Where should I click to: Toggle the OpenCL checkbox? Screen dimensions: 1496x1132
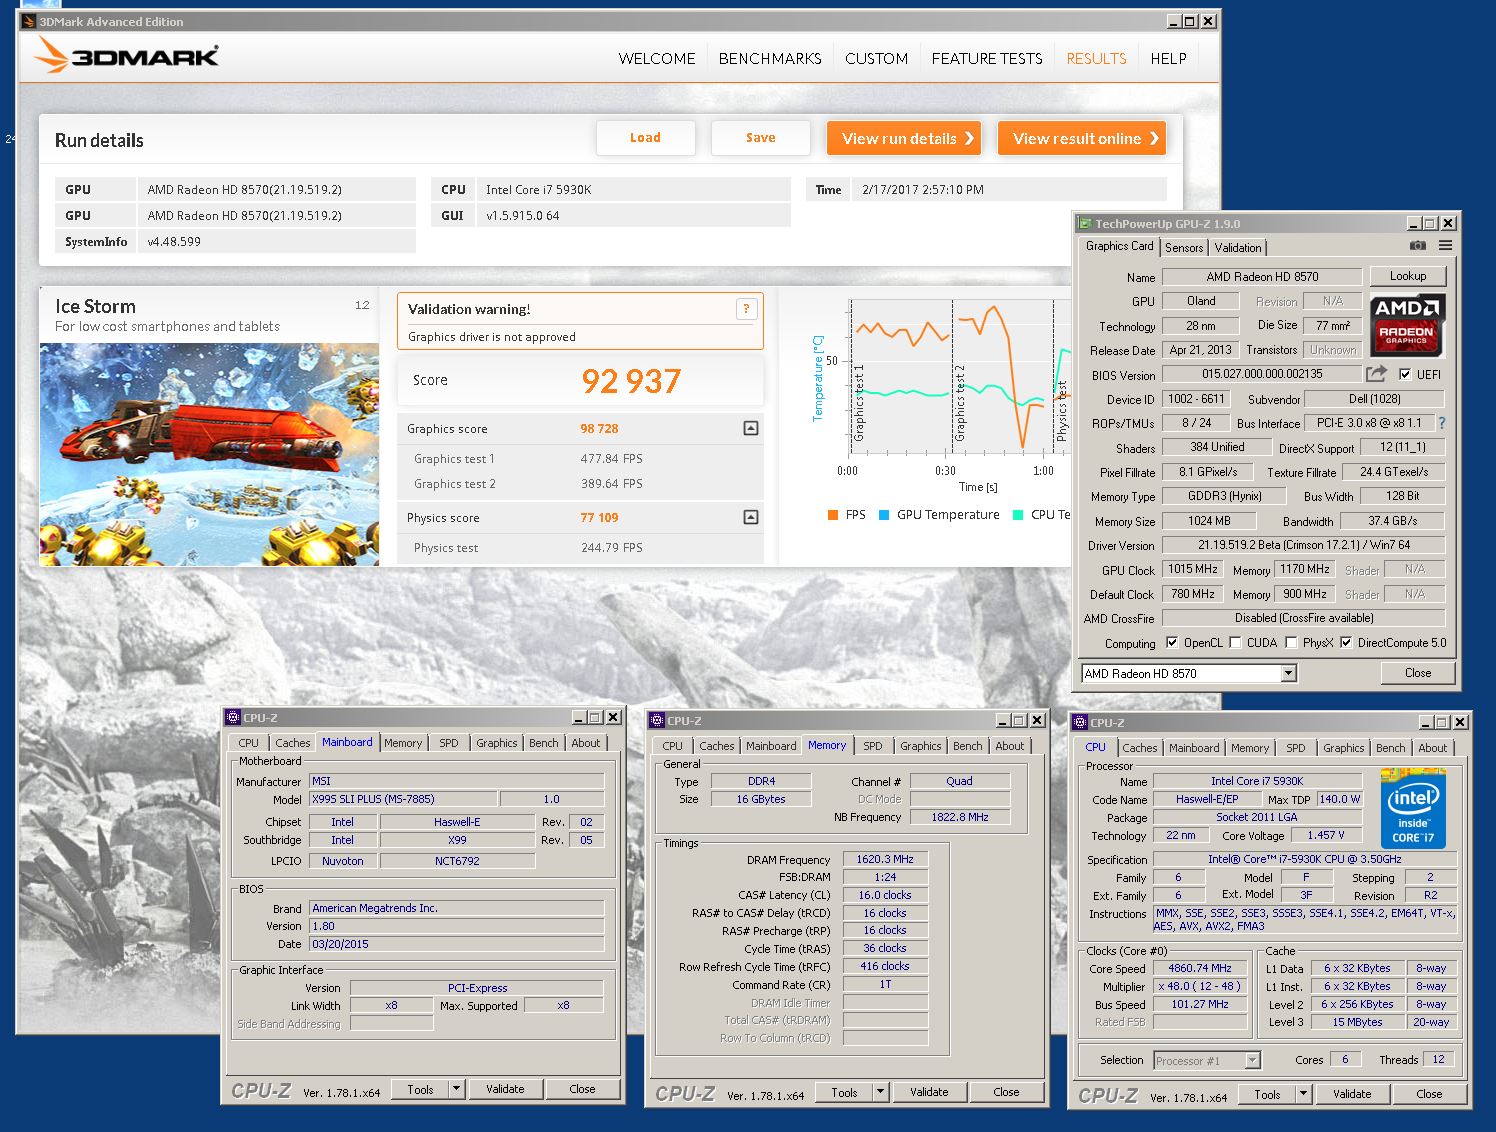1172,643
